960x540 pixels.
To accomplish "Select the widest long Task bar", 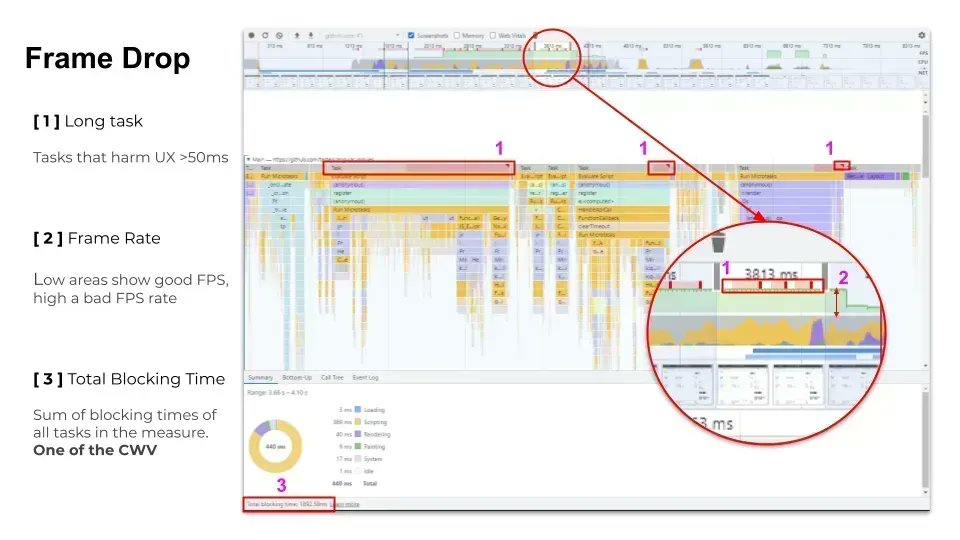I will click(419, 168).
